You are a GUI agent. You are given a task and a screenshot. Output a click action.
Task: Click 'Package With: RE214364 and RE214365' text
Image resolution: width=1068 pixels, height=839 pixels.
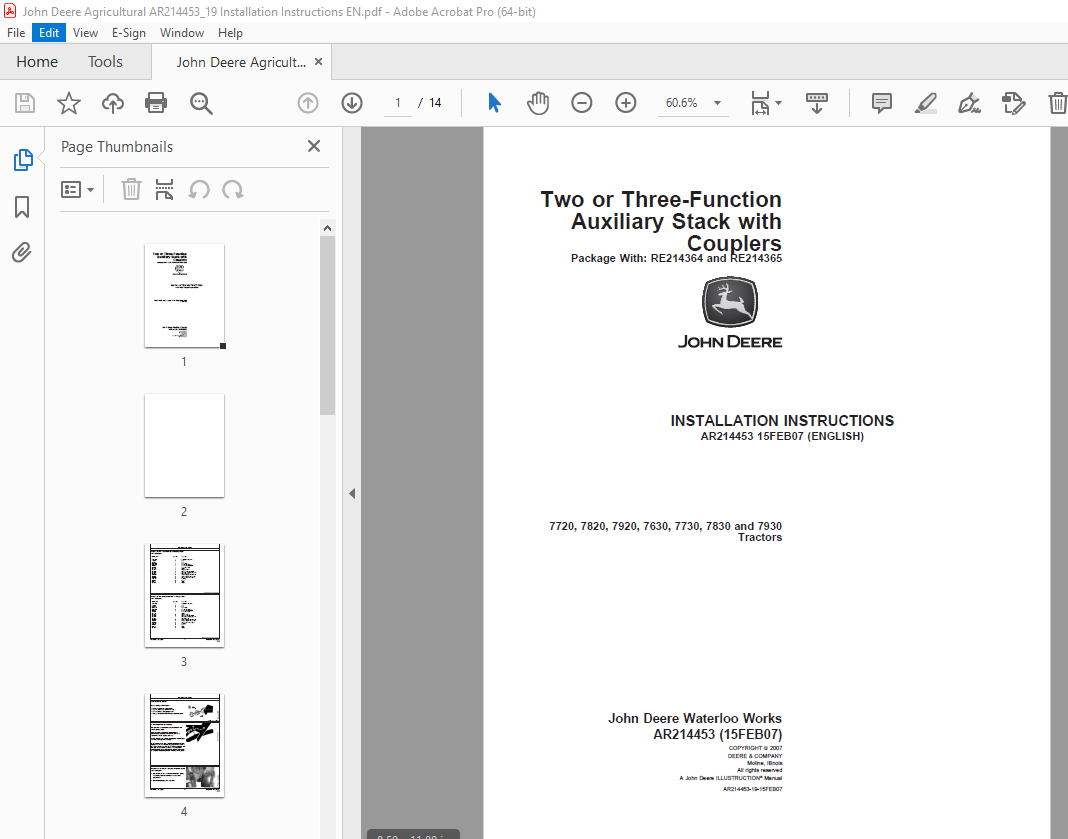pos(676,259)
